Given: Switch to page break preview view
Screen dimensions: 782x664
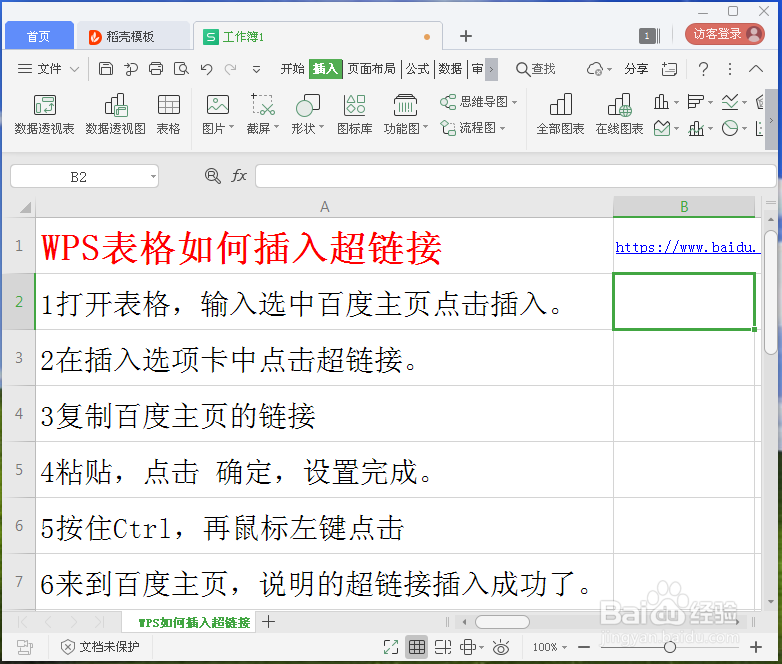Looking at the screenshot, I should pyautogui.click(x=442, y=647).
